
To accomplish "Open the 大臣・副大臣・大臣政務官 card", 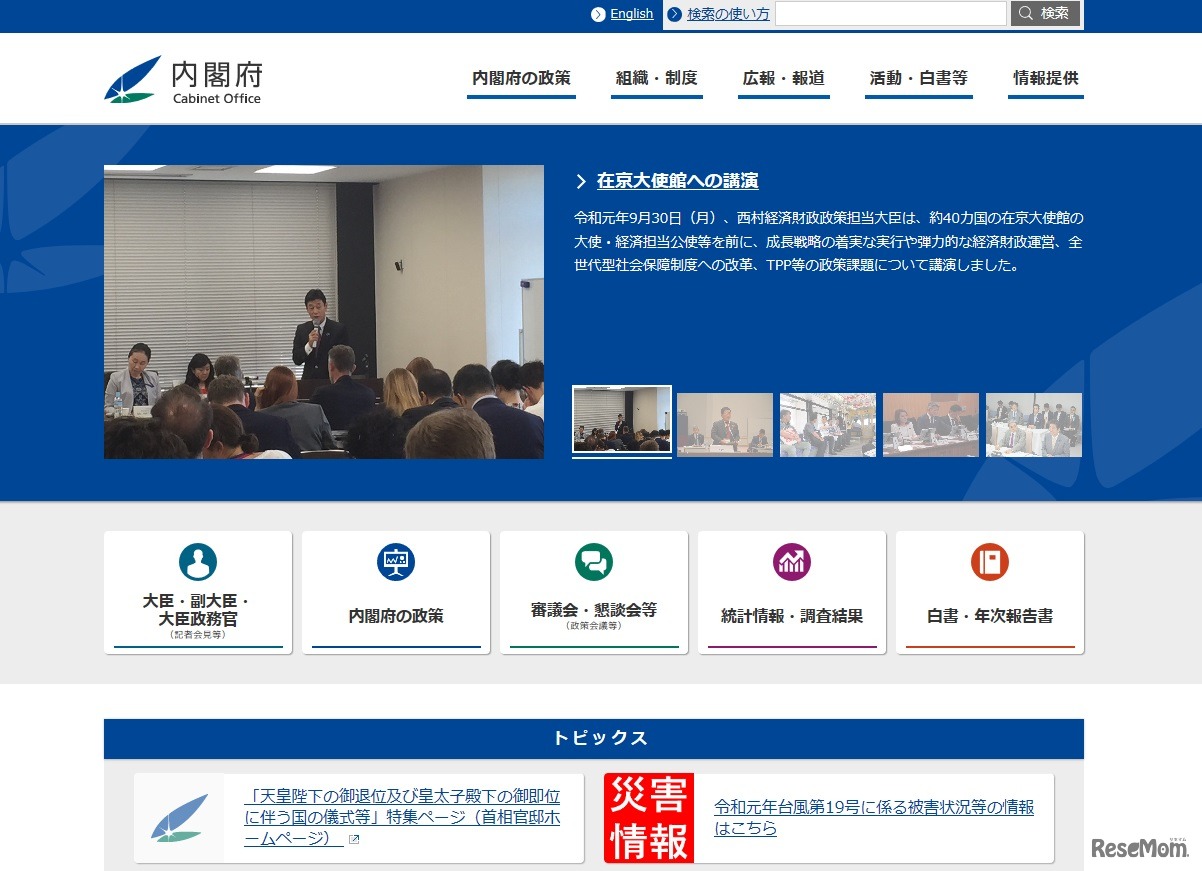I will (x=198, y=593).
